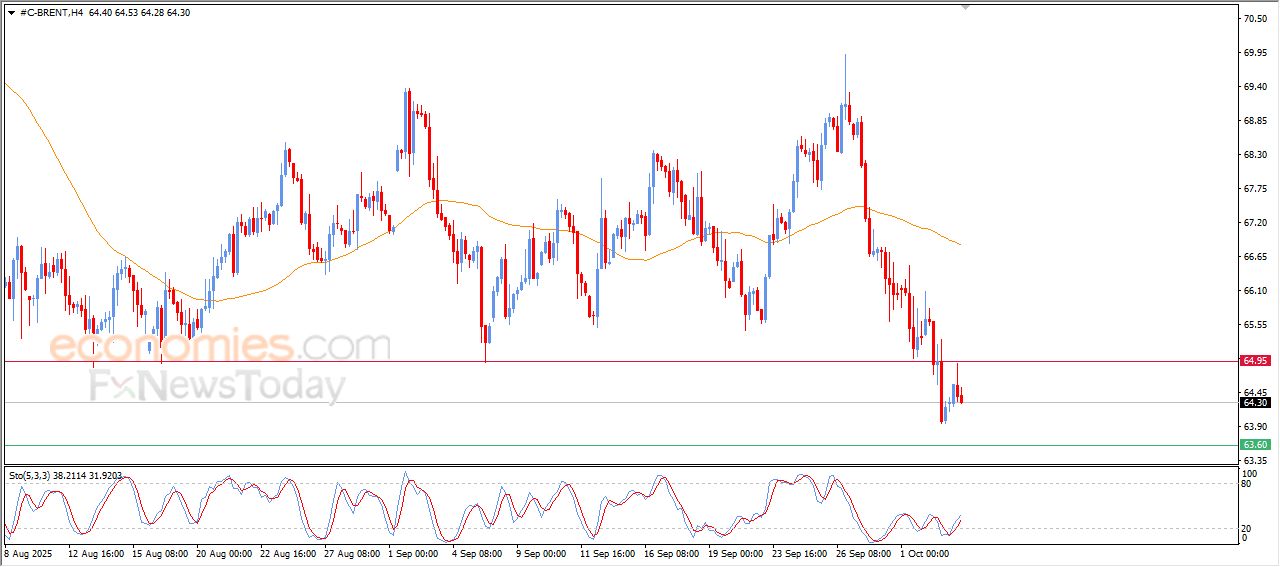Click the 67.20 value on price axis
Image resolution: width=1280 pixels, height=567 pixels.
pyautogui.click(x=1254, y=223)
